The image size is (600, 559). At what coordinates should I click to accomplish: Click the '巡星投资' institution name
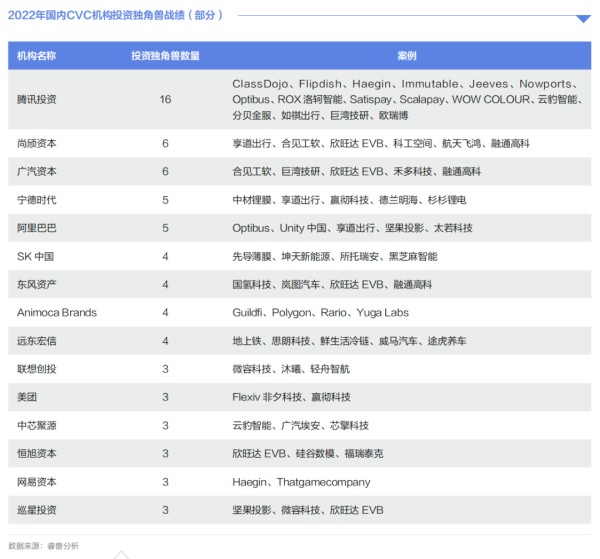[x=37, y=510]
